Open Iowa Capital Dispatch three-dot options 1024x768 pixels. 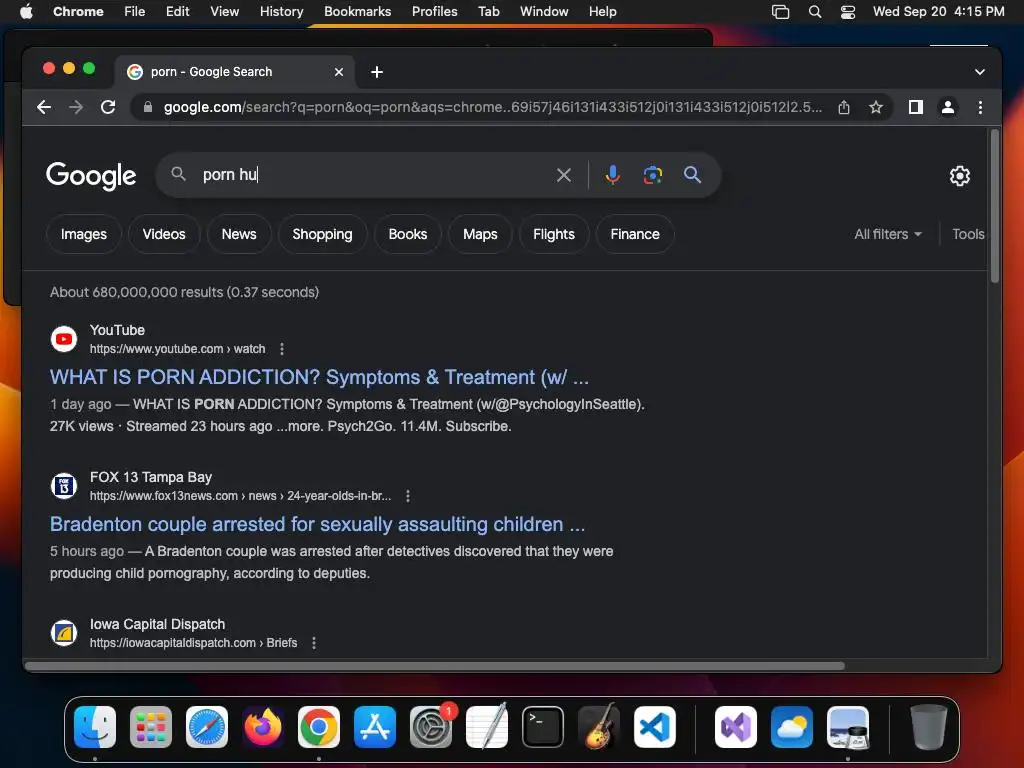pos(314,643)
